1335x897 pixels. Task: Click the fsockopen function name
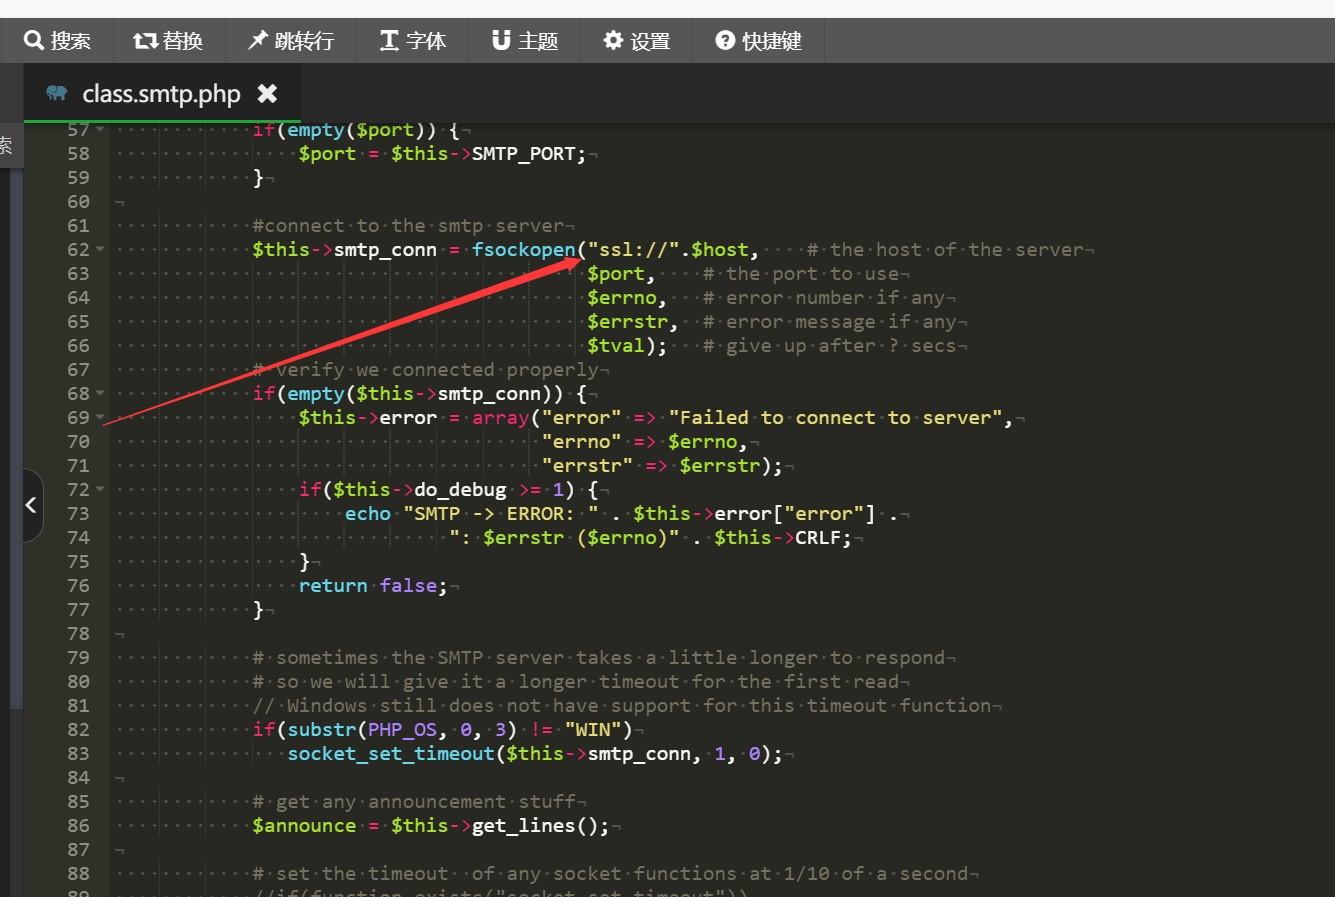coord(524,250)
